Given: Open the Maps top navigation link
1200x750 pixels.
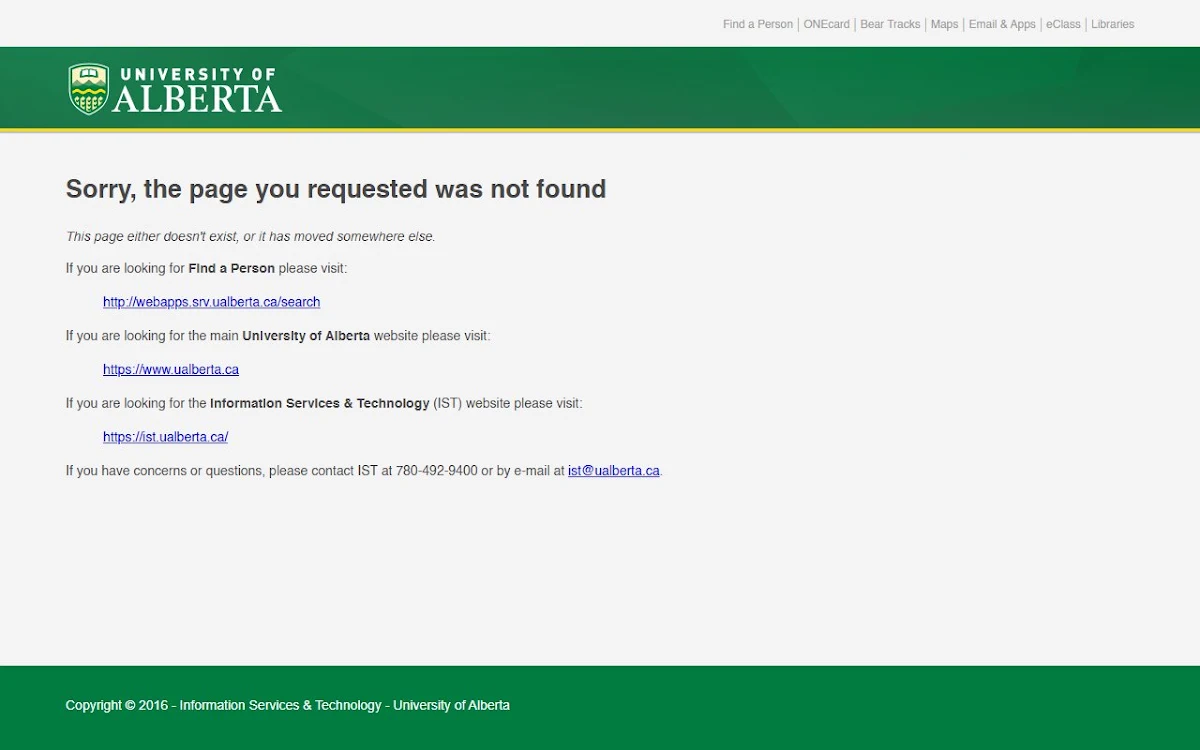Looking at the screenshot, I should (944, 24).
